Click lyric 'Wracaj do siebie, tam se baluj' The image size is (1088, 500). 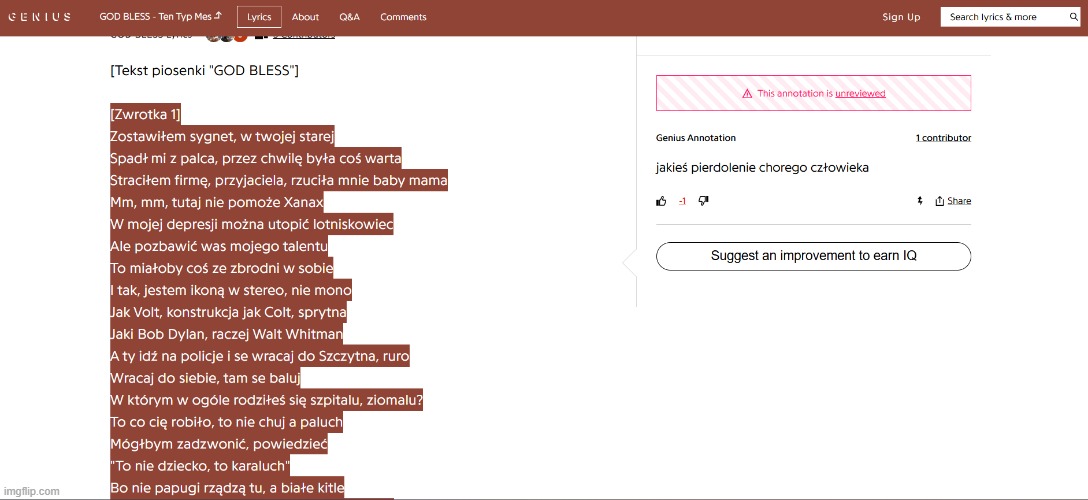[x=205, y=379]
